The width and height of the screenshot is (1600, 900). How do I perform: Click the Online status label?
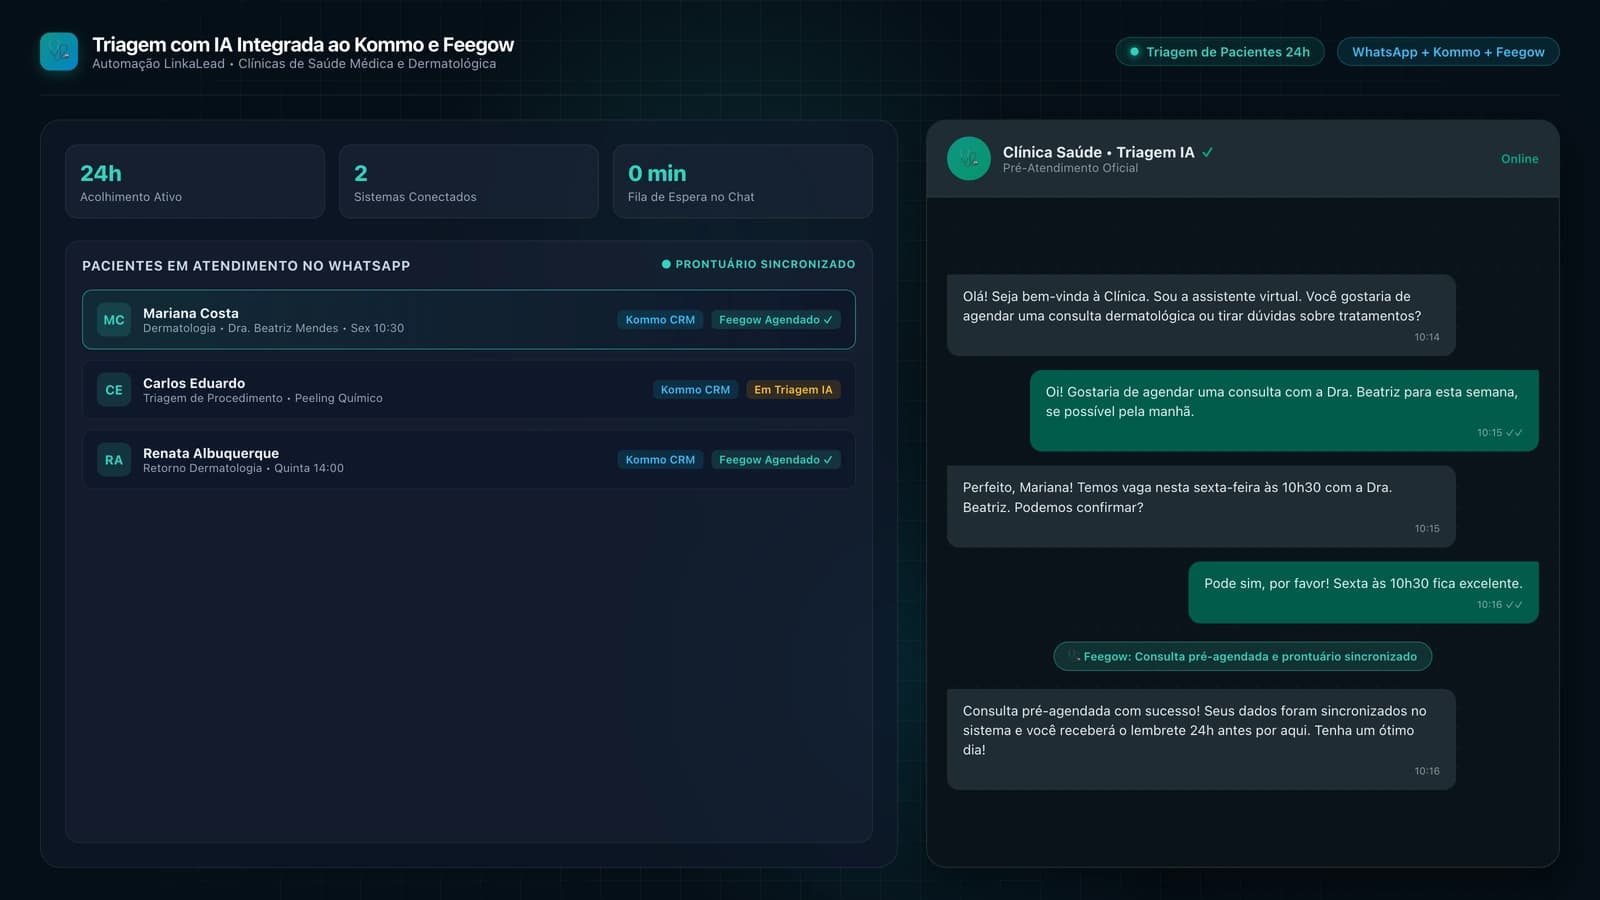coord(1519,159)
